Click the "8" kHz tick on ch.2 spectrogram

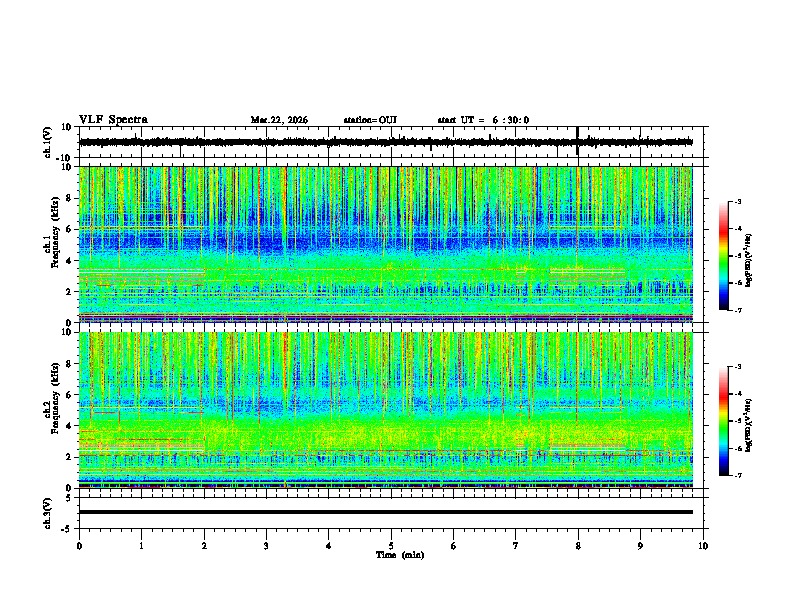point(70,364)
